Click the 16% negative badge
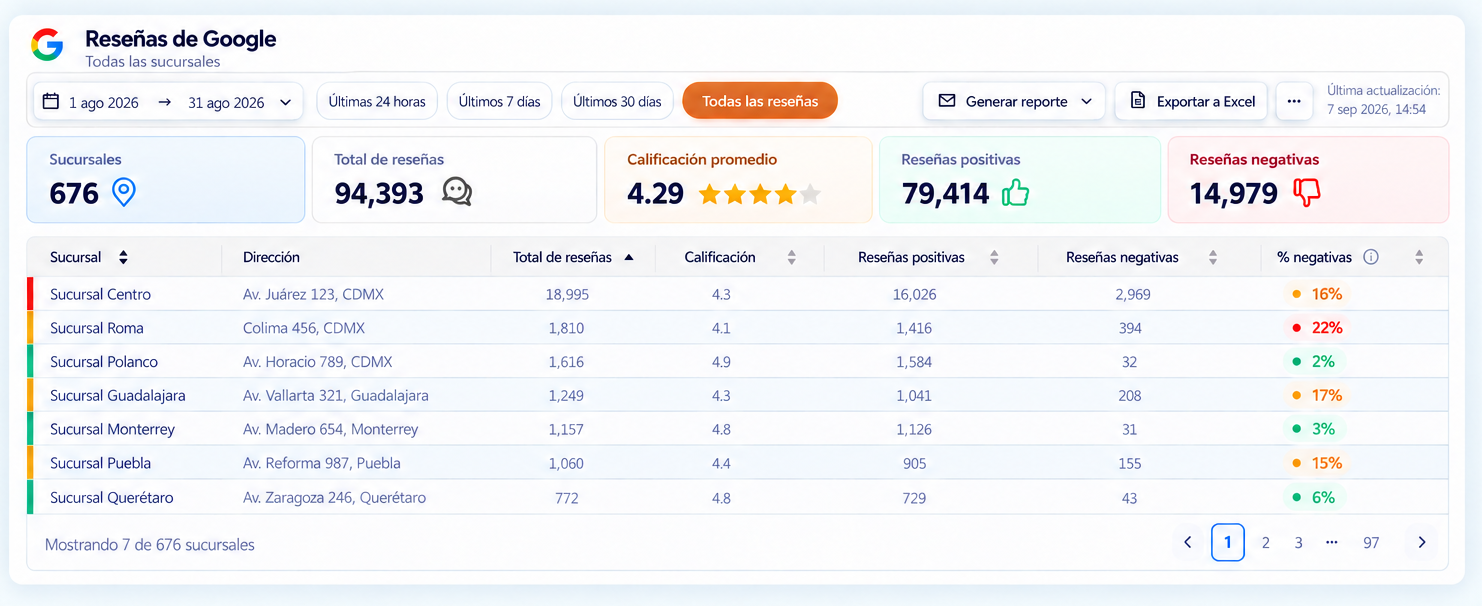 [x=1317, y=294]
